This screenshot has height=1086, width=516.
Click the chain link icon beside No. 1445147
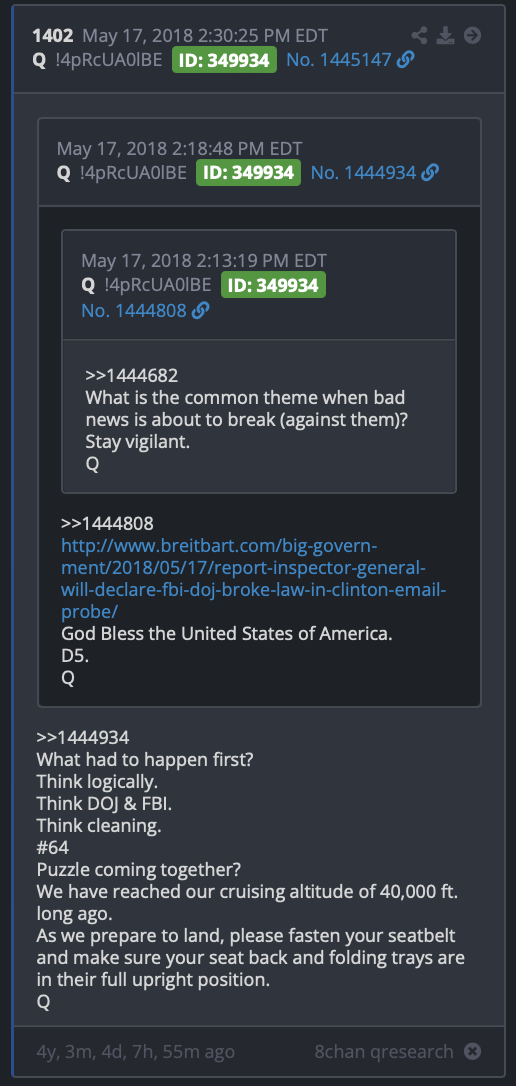[406, 60]
